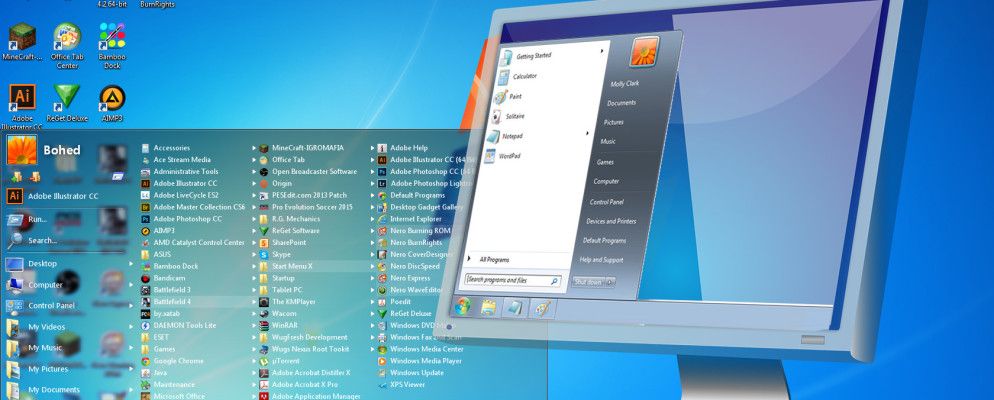Select the uTorrent program icon
The height and width of the screenshot is (400, 994).
(264, 361)
